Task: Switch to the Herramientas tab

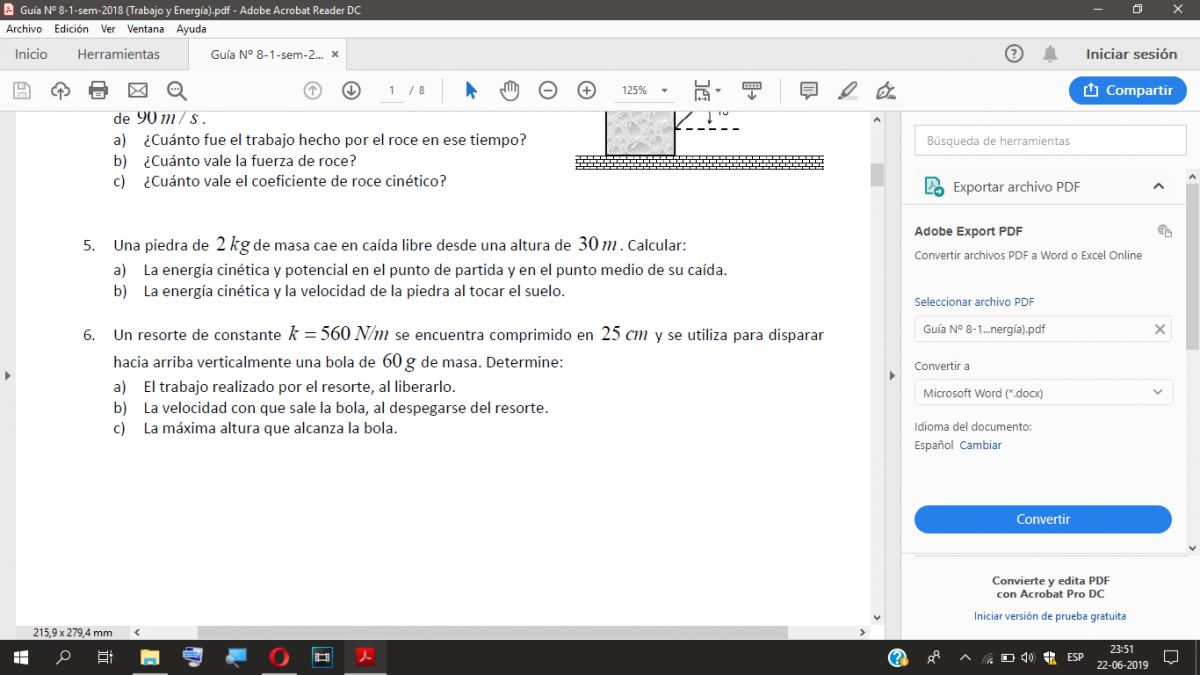Action: 118,54
